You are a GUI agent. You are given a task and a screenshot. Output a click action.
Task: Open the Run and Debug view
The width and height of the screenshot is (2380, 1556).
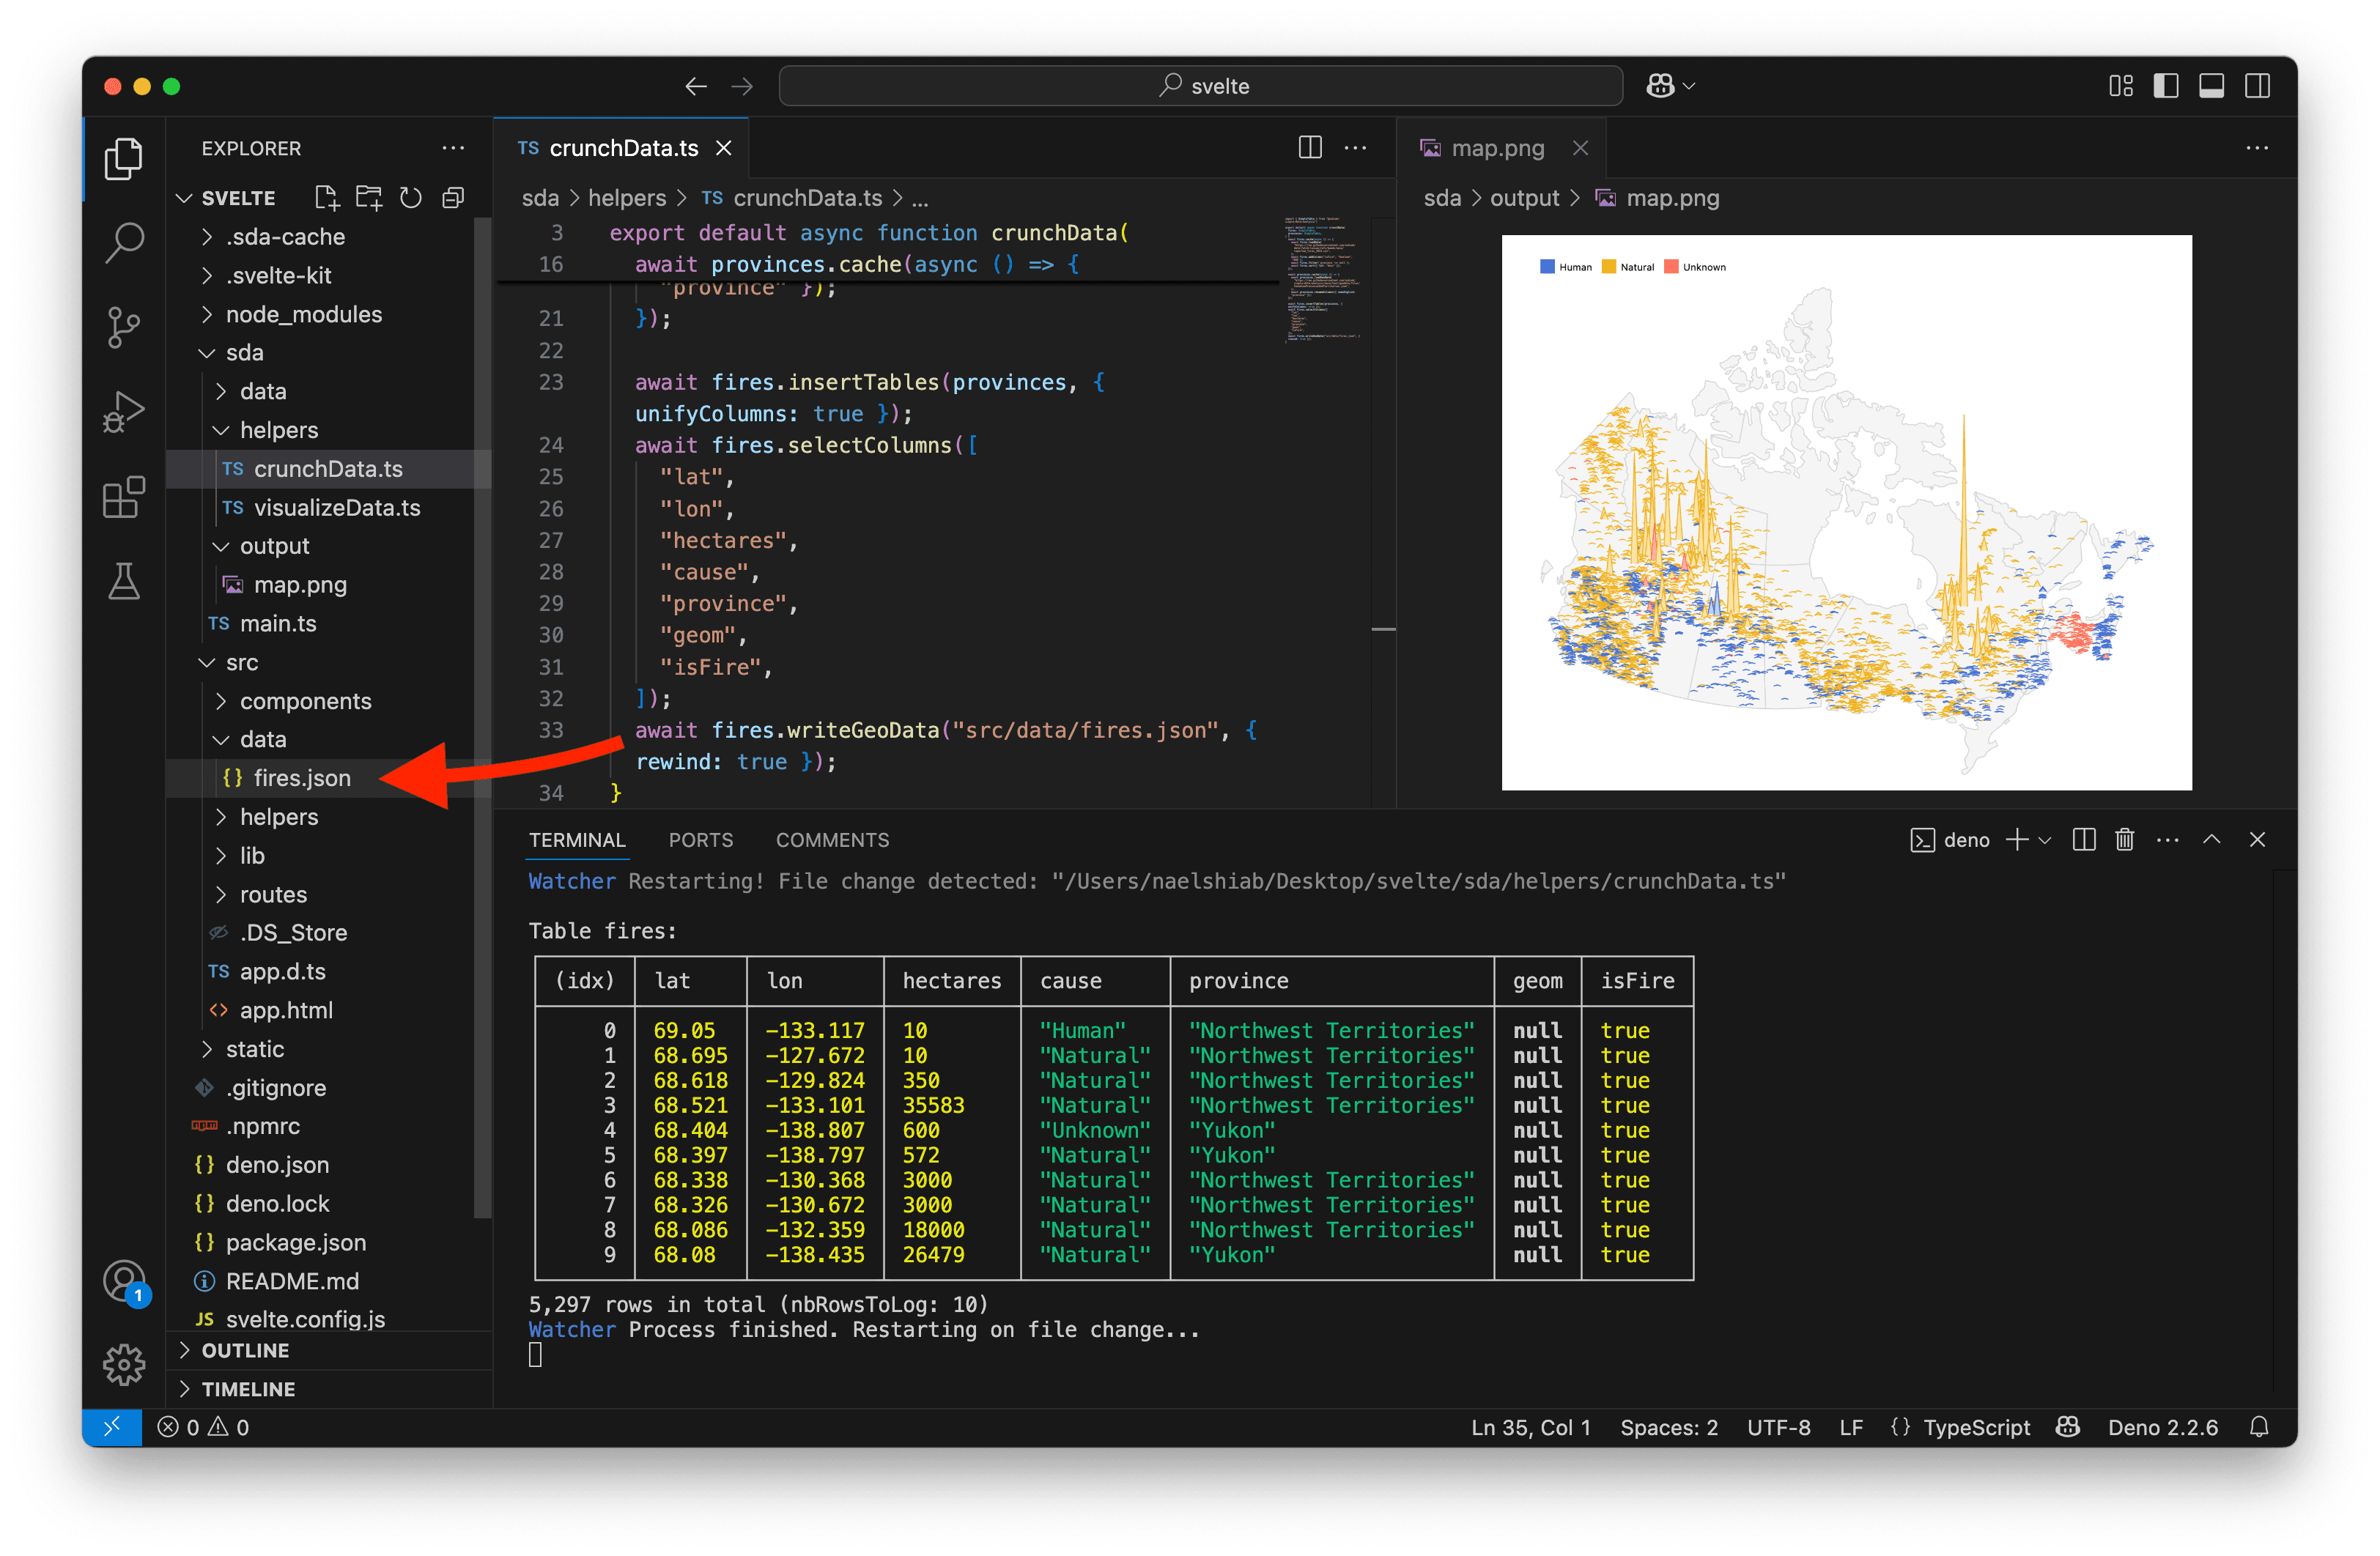[x=124, y=412]
